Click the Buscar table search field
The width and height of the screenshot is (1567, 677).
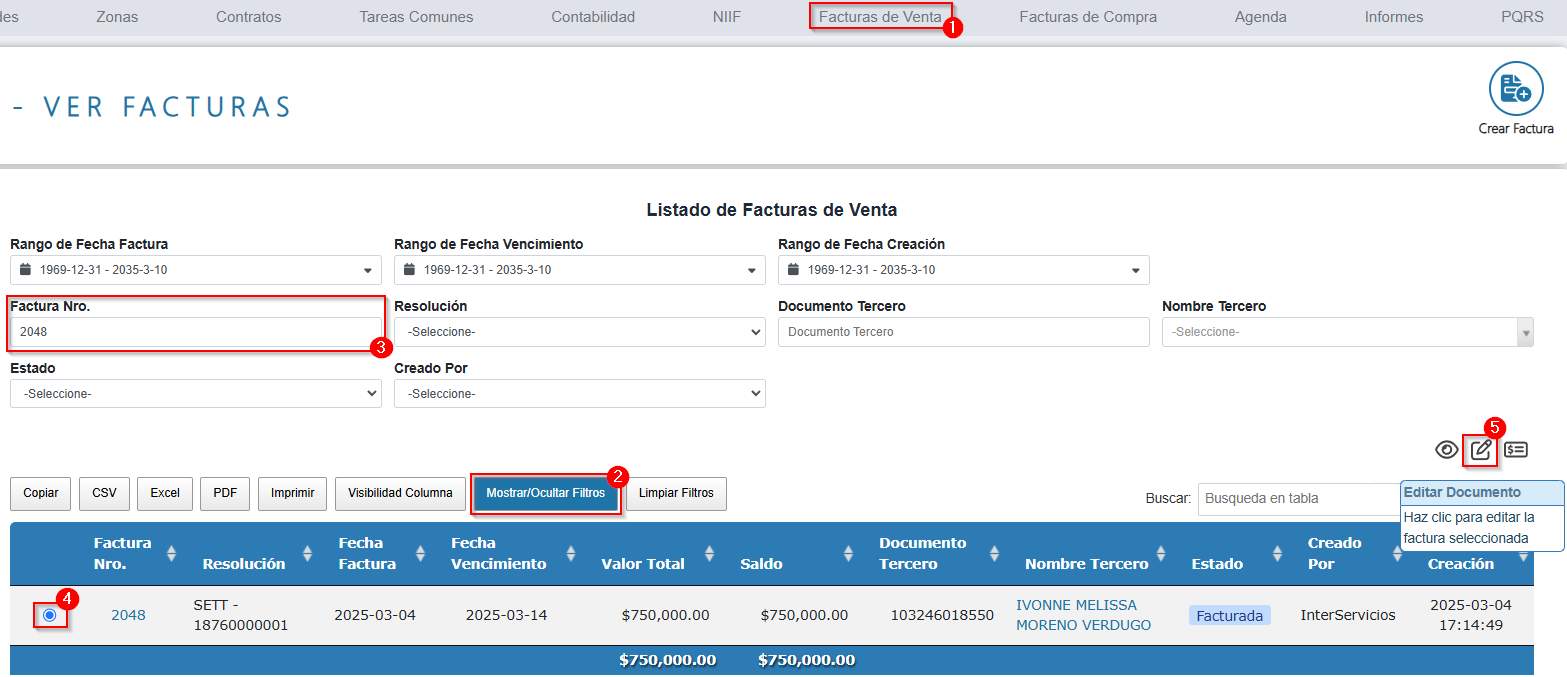click(x=1298, y=498)
